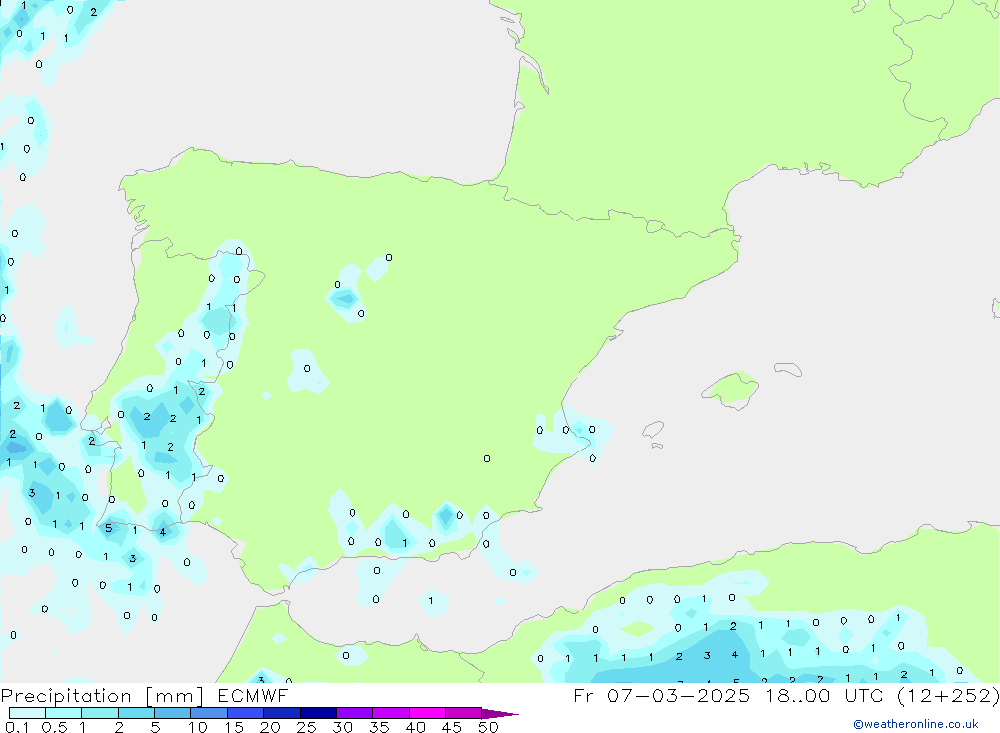Select the blue legend swatch between 15 and 20
Viewport: 1000px width, 733px height.
click(x=246, y=713)
